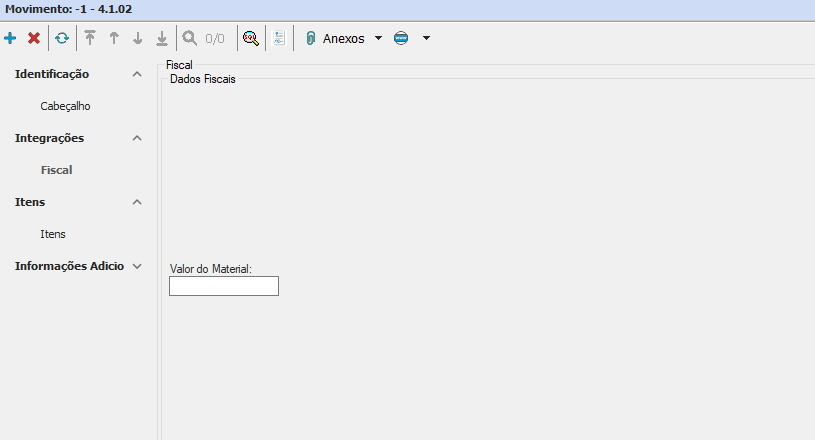Click the document form layout icon
This screenshot has height=440, width=815.
click(x=279, y=38)
